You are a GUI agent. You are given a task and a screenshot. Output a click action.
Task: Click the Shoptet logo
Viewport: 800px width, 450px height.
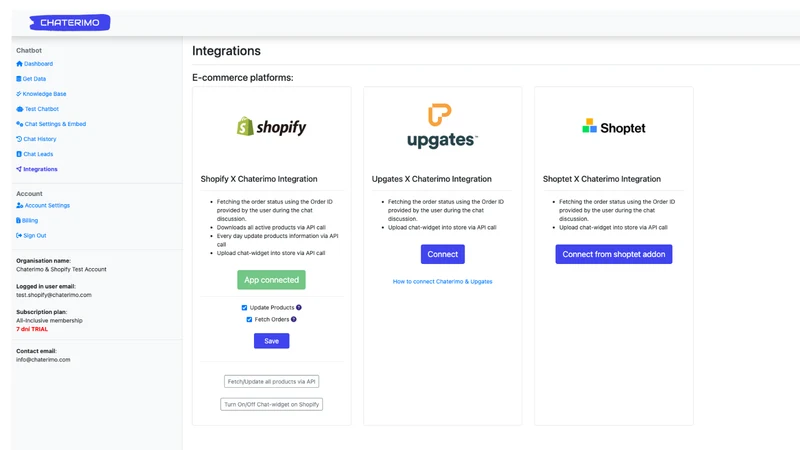(x=614, y=127)
